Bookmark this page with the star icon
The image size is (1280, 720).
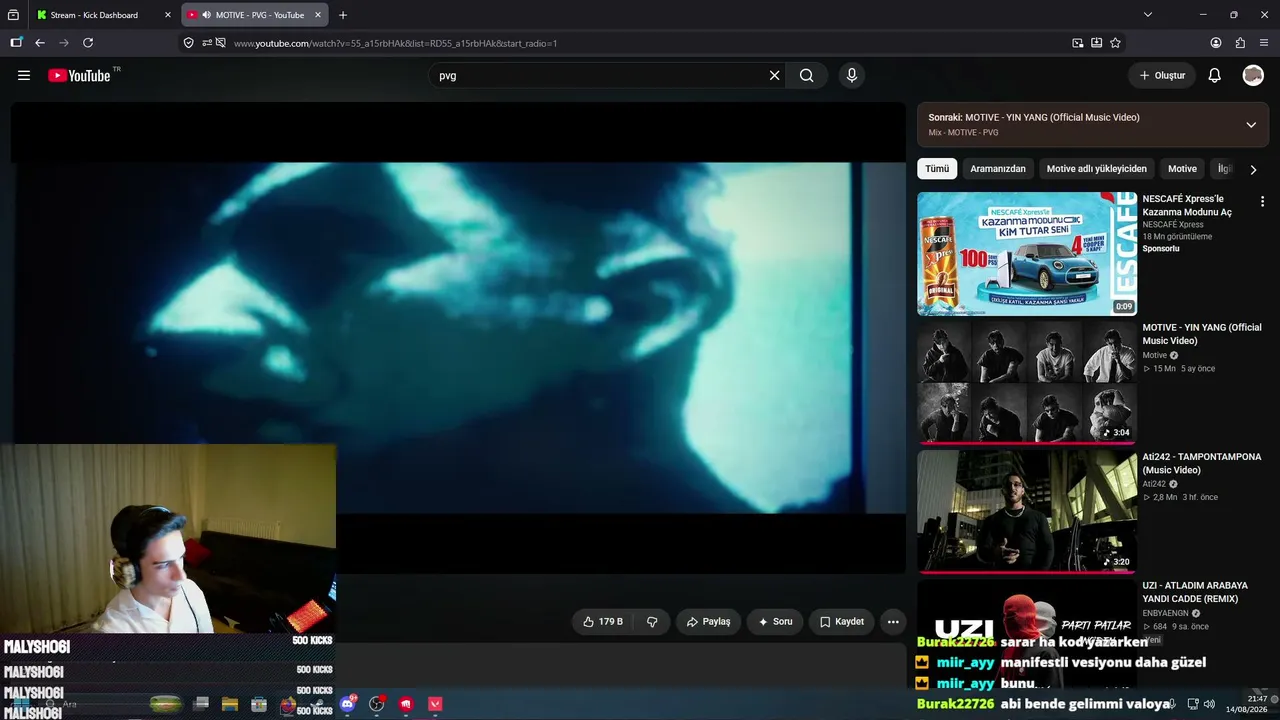point(1115,43)
